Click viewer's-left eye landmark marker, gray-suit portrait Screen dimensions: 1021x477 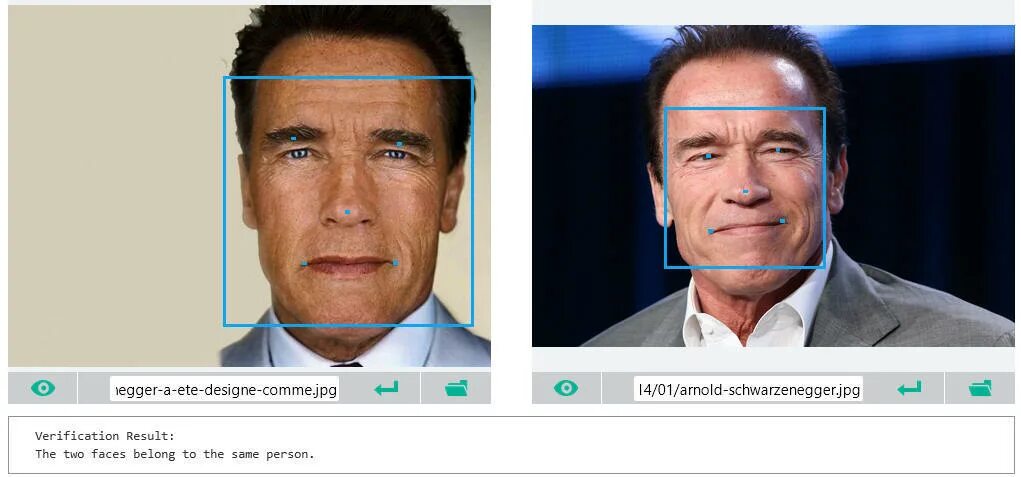[708, 156]
